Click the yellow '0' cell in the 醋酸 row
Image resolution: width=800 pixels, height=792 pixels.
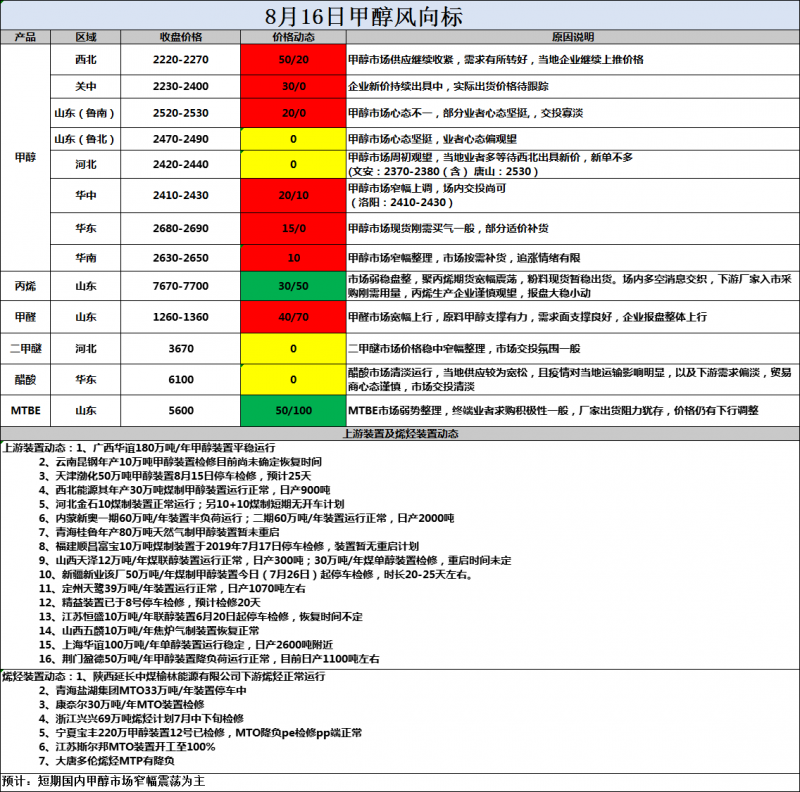[x=293, y=380]
